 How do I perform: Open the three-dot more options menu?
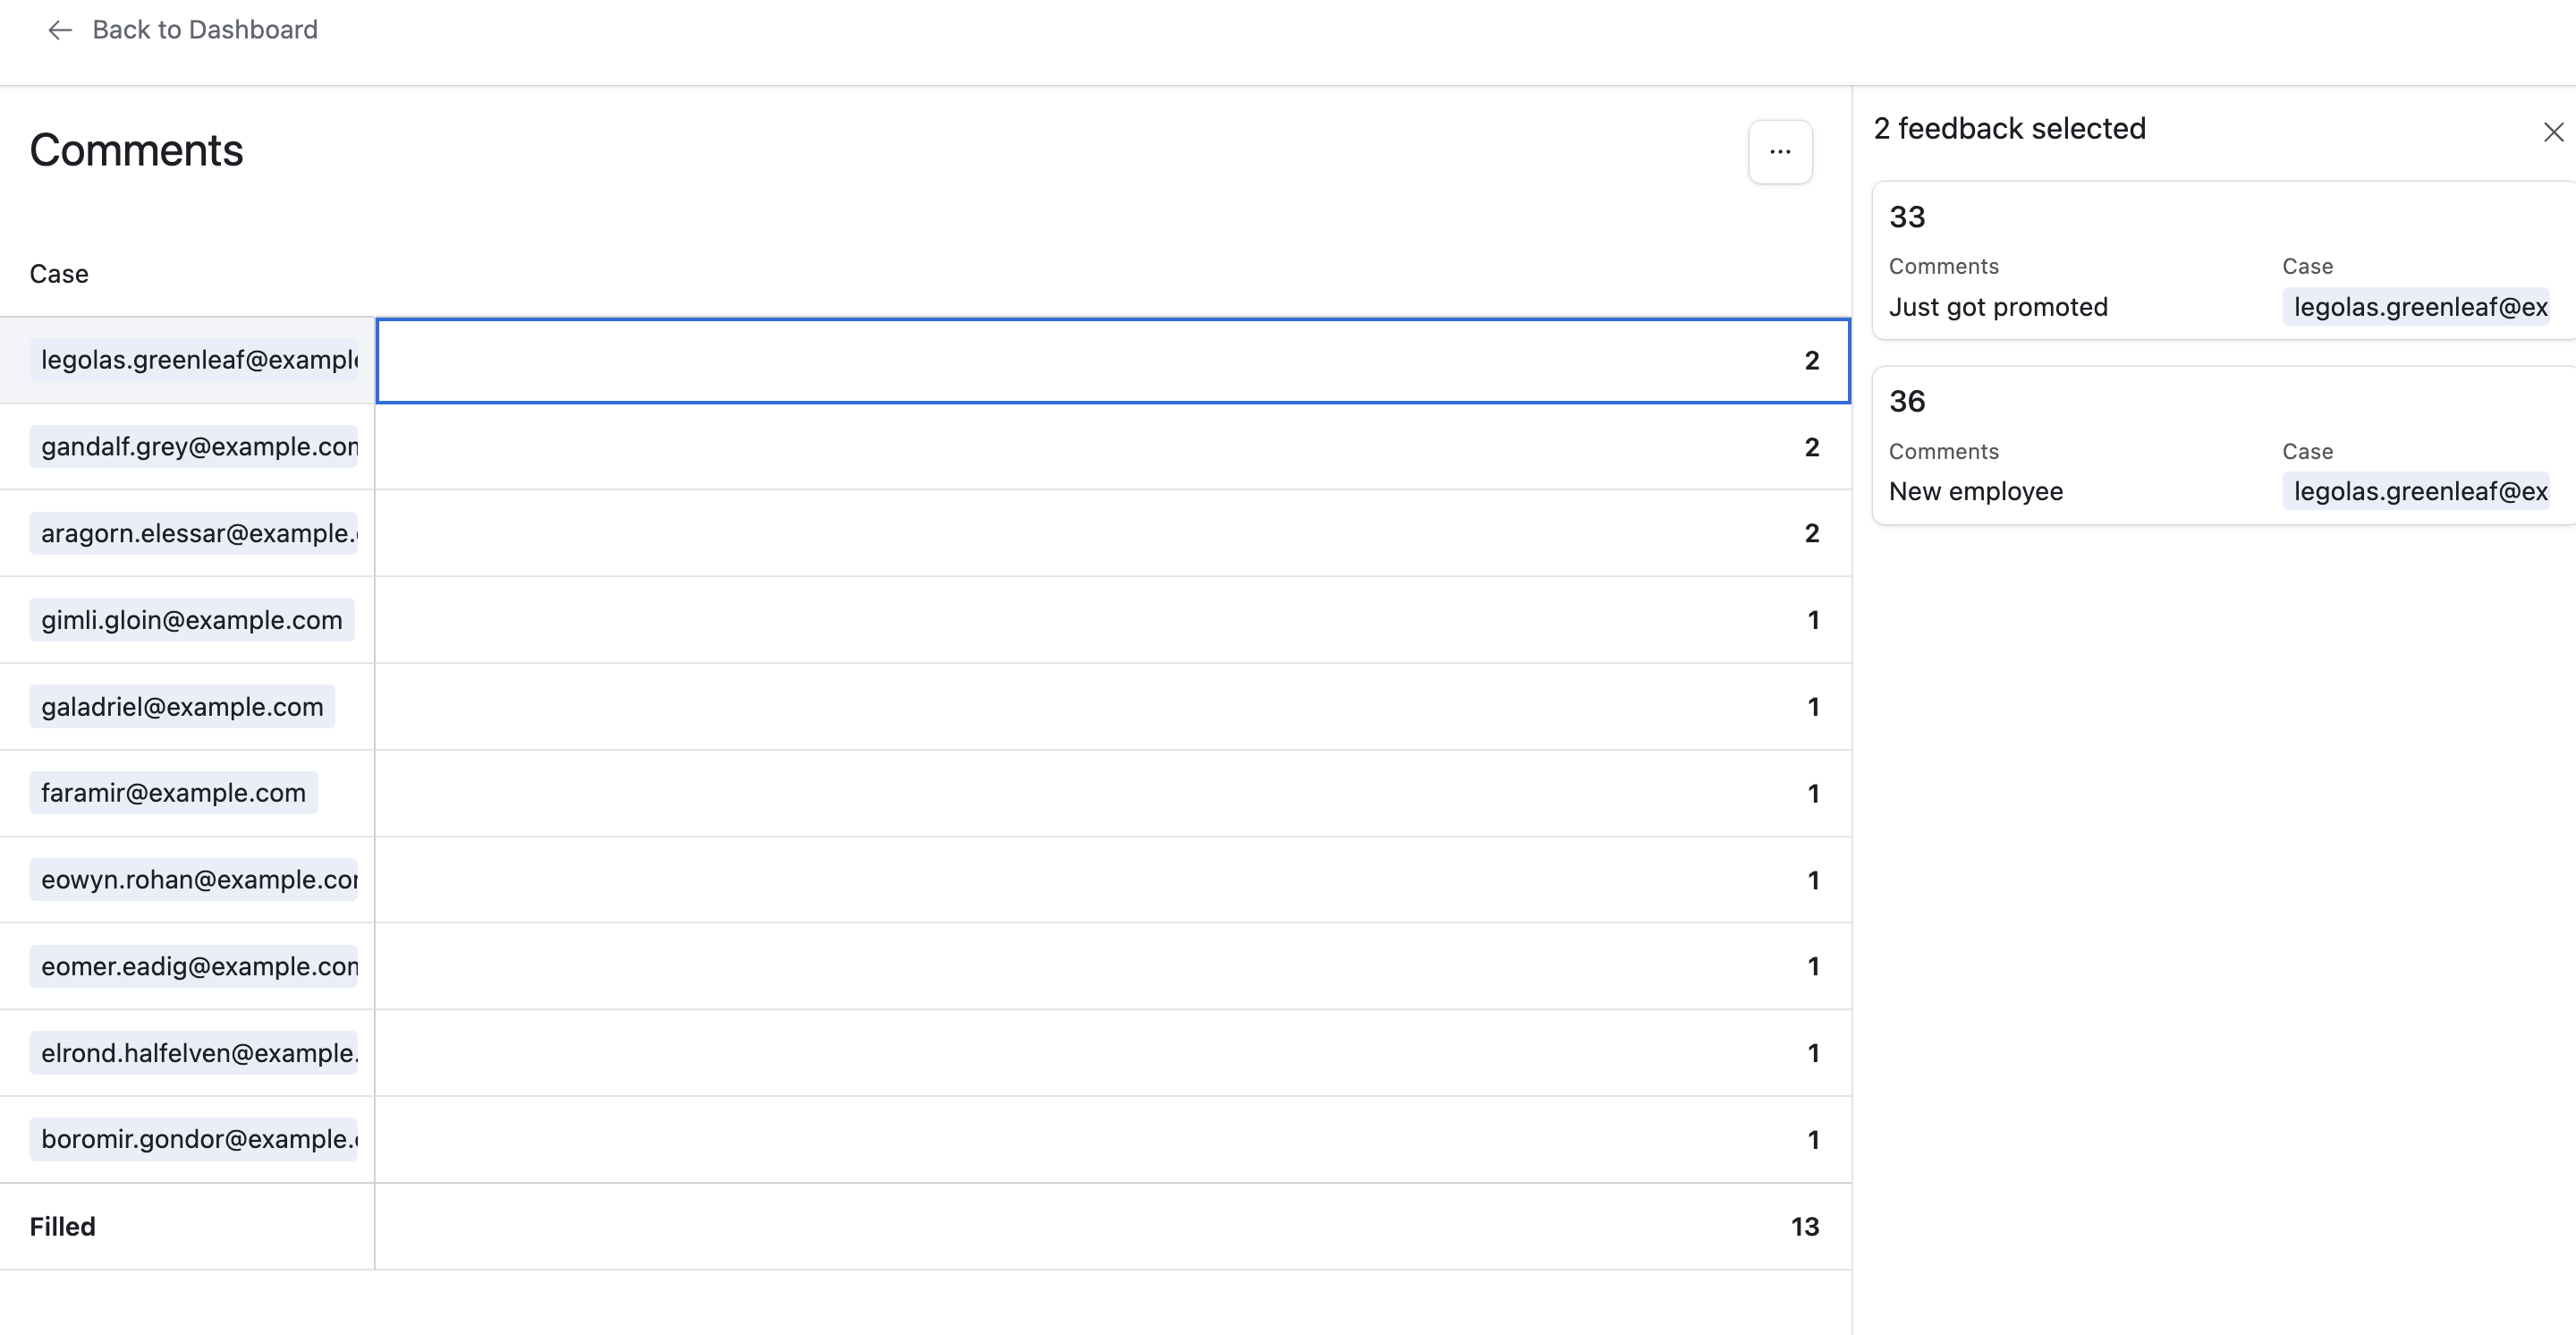coord(1780,152)
